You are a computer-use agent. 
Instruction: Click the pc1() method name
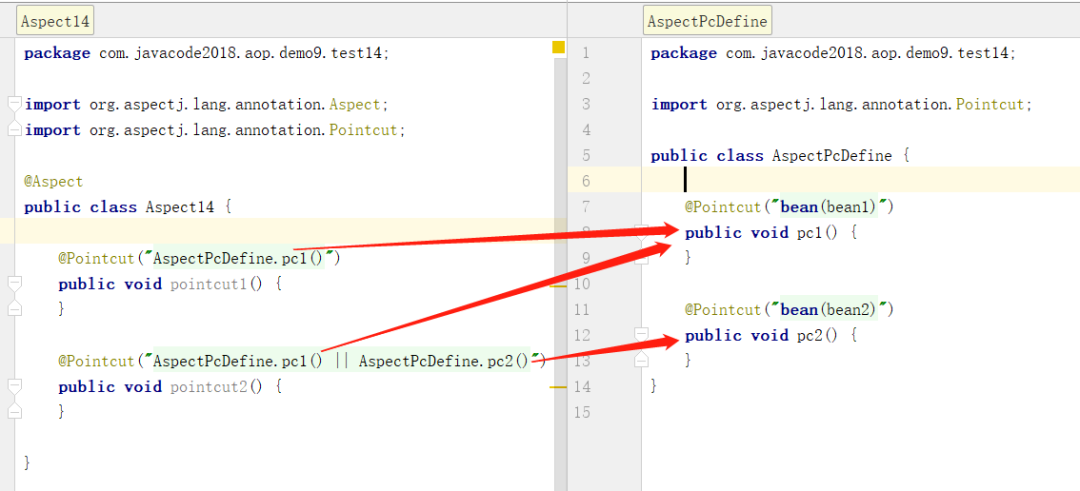(817, 232)
